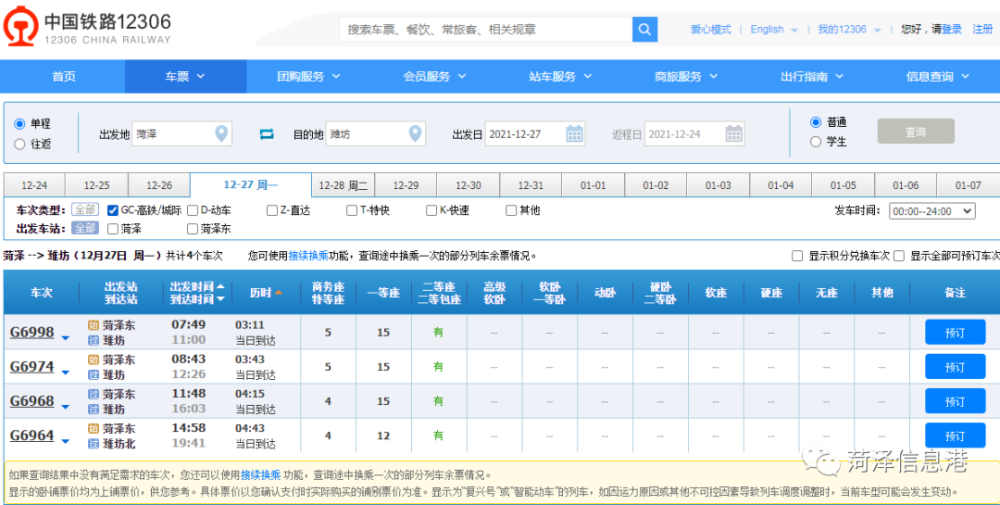Screen dimensions: 1000x505
Task: Sort by duration 历时 arrow
Action: tap(278, 293)
